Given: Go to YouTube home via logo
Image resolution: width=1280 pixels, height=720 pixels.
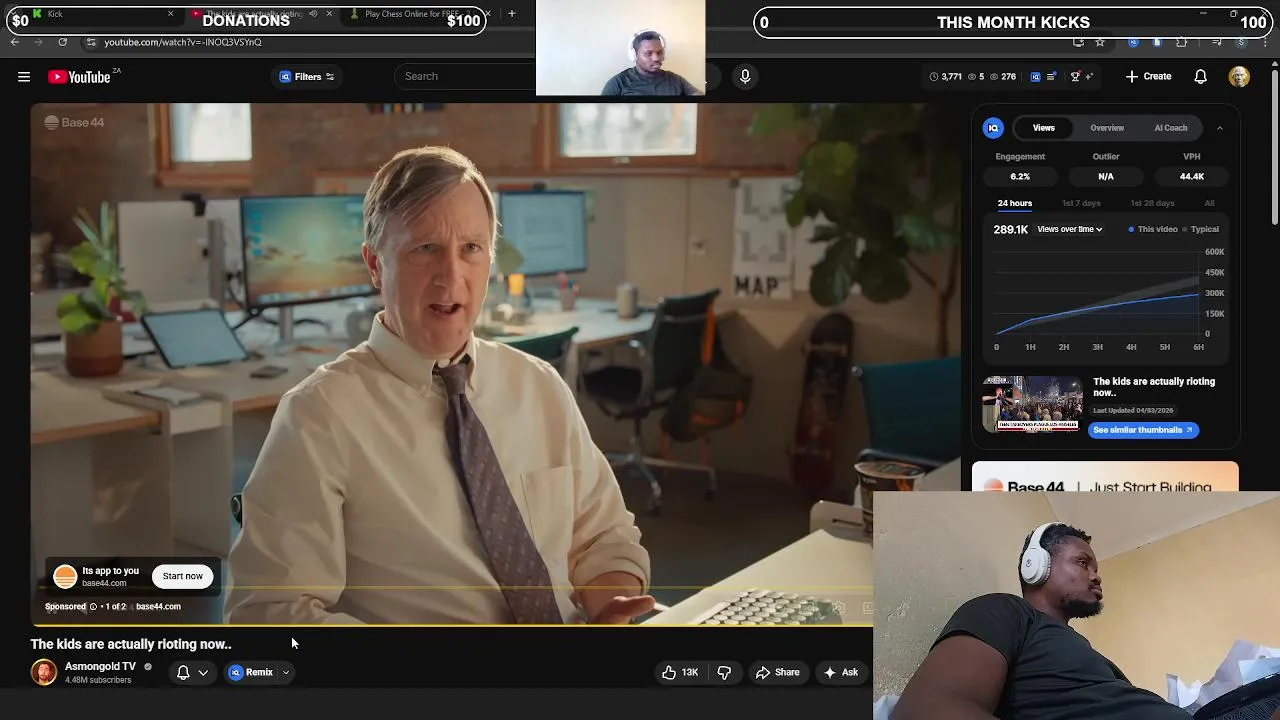Looking at the screenshot, I should [x=80, y=77].
